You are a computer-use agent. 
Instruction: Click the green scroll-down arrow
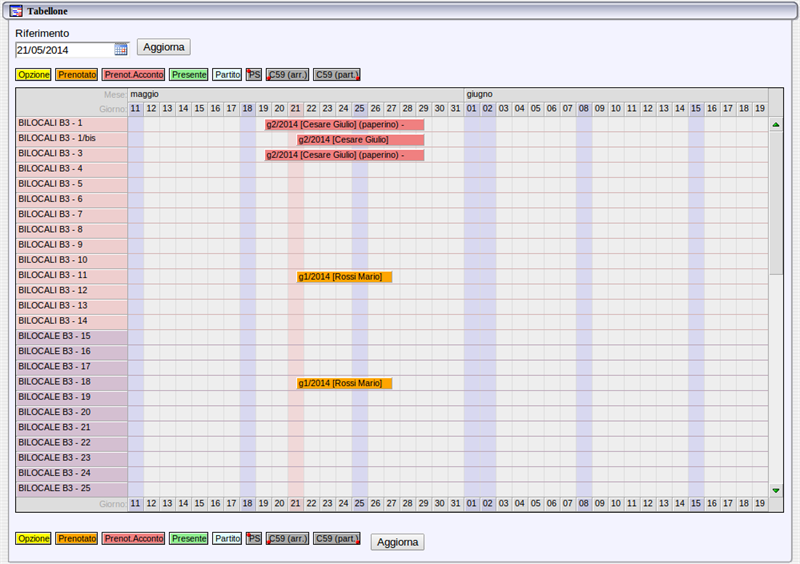(776, 490)
